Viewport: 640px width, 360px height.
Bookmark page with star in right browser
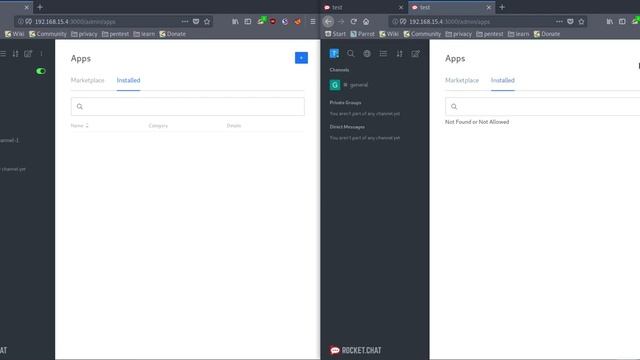coord(581,21)
